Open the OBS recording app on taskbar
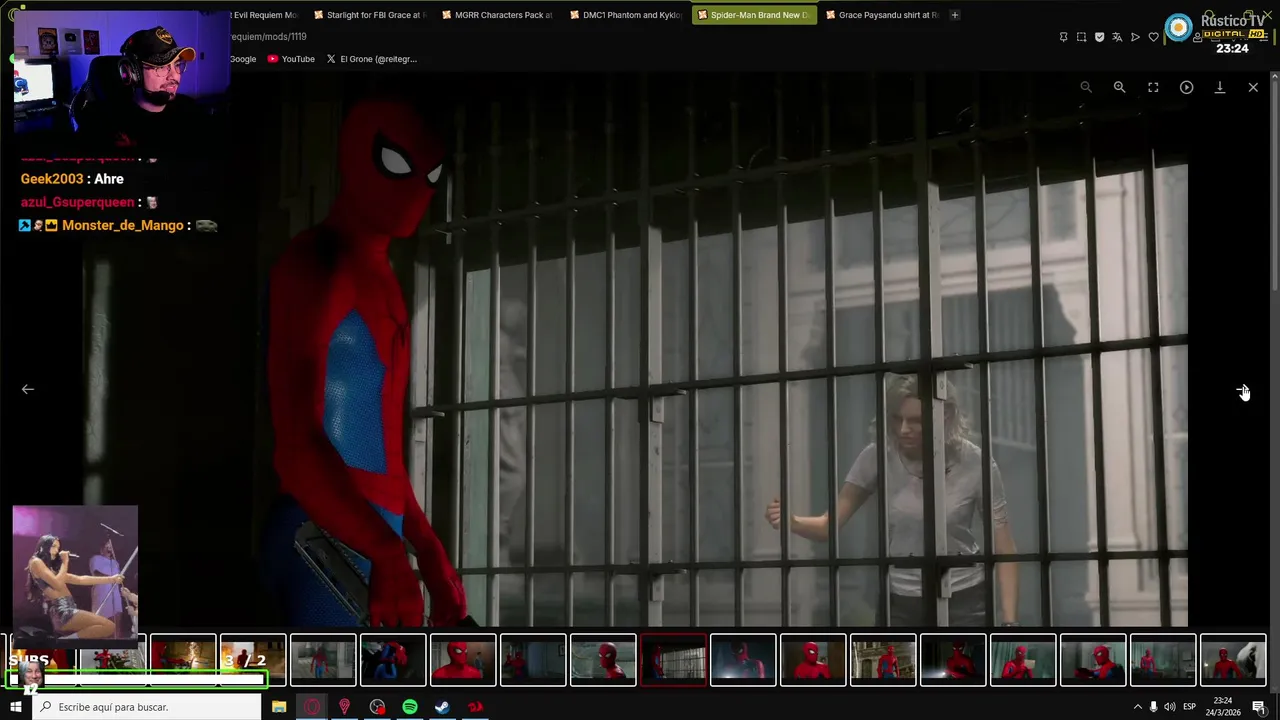Image resolution: width=1280 pixels, height=720 pixels. click(x=377, y=707)
